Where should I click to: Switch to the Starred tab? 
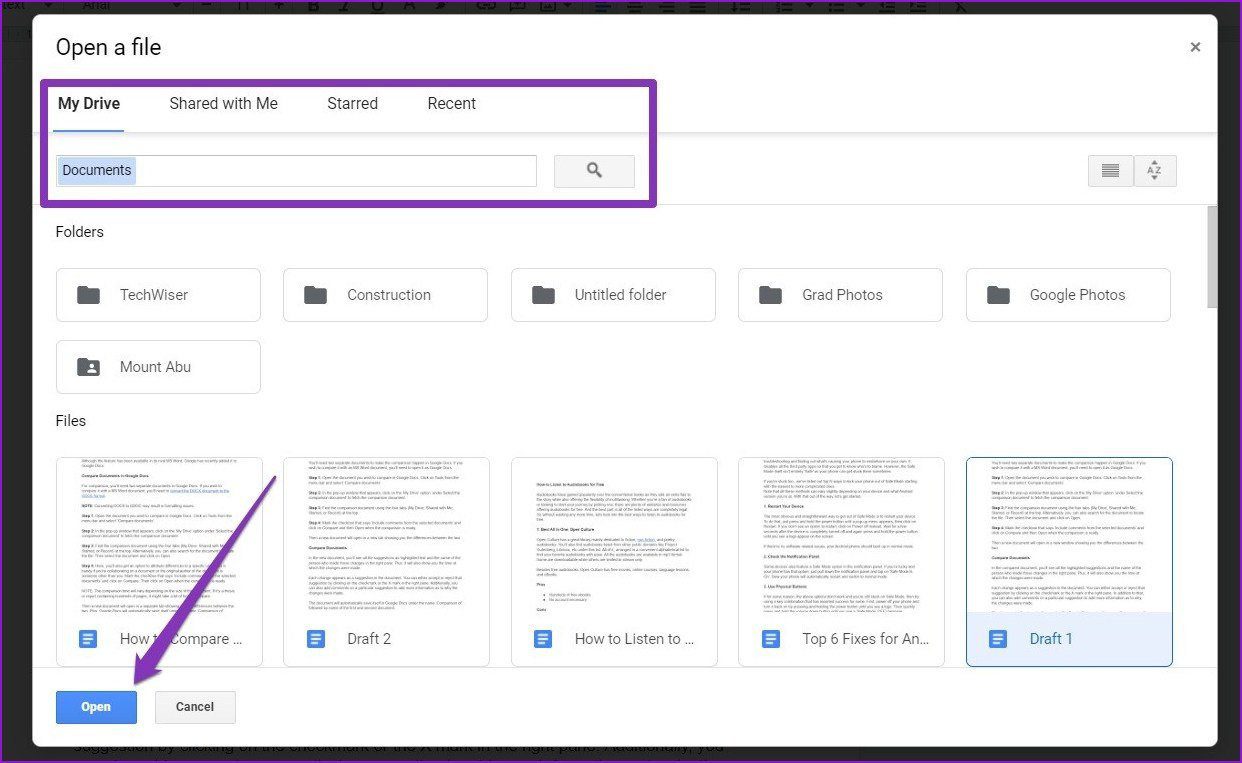tap(352, 104)
